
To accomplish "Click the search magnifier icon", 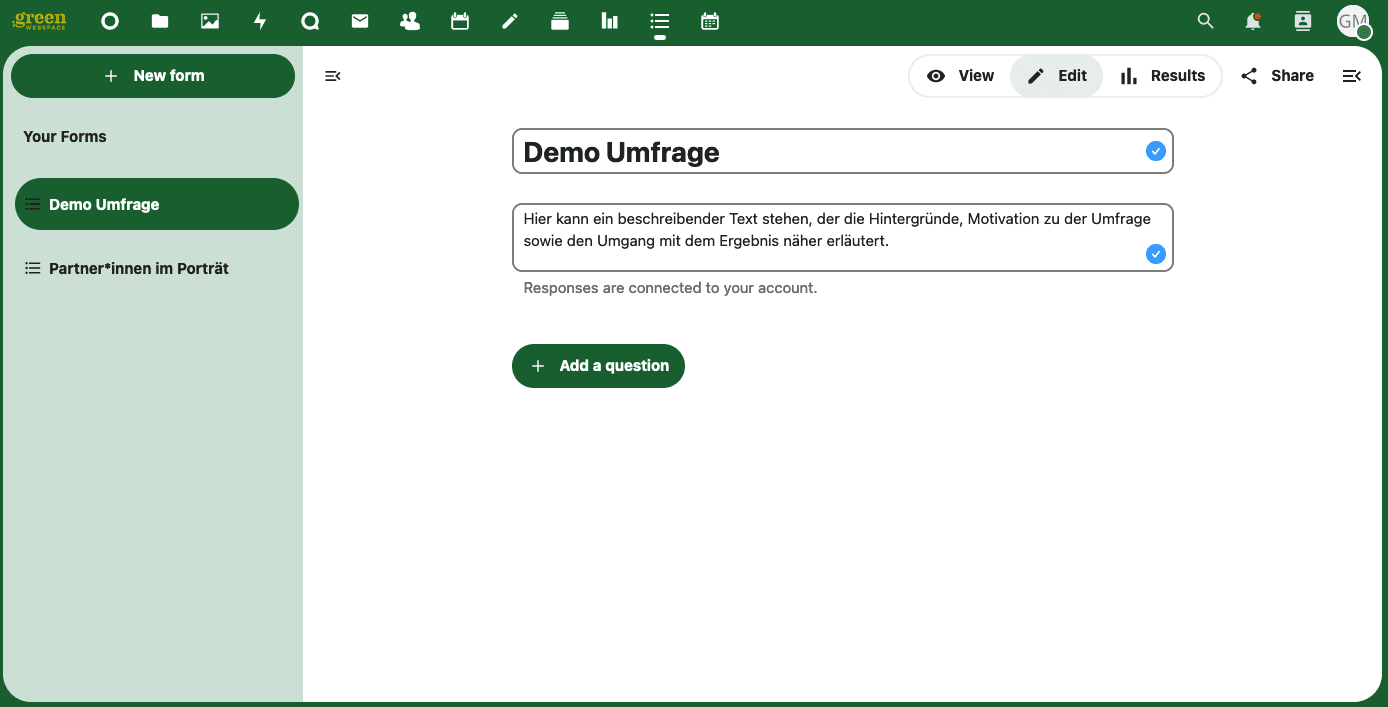I will point(1206,21).
